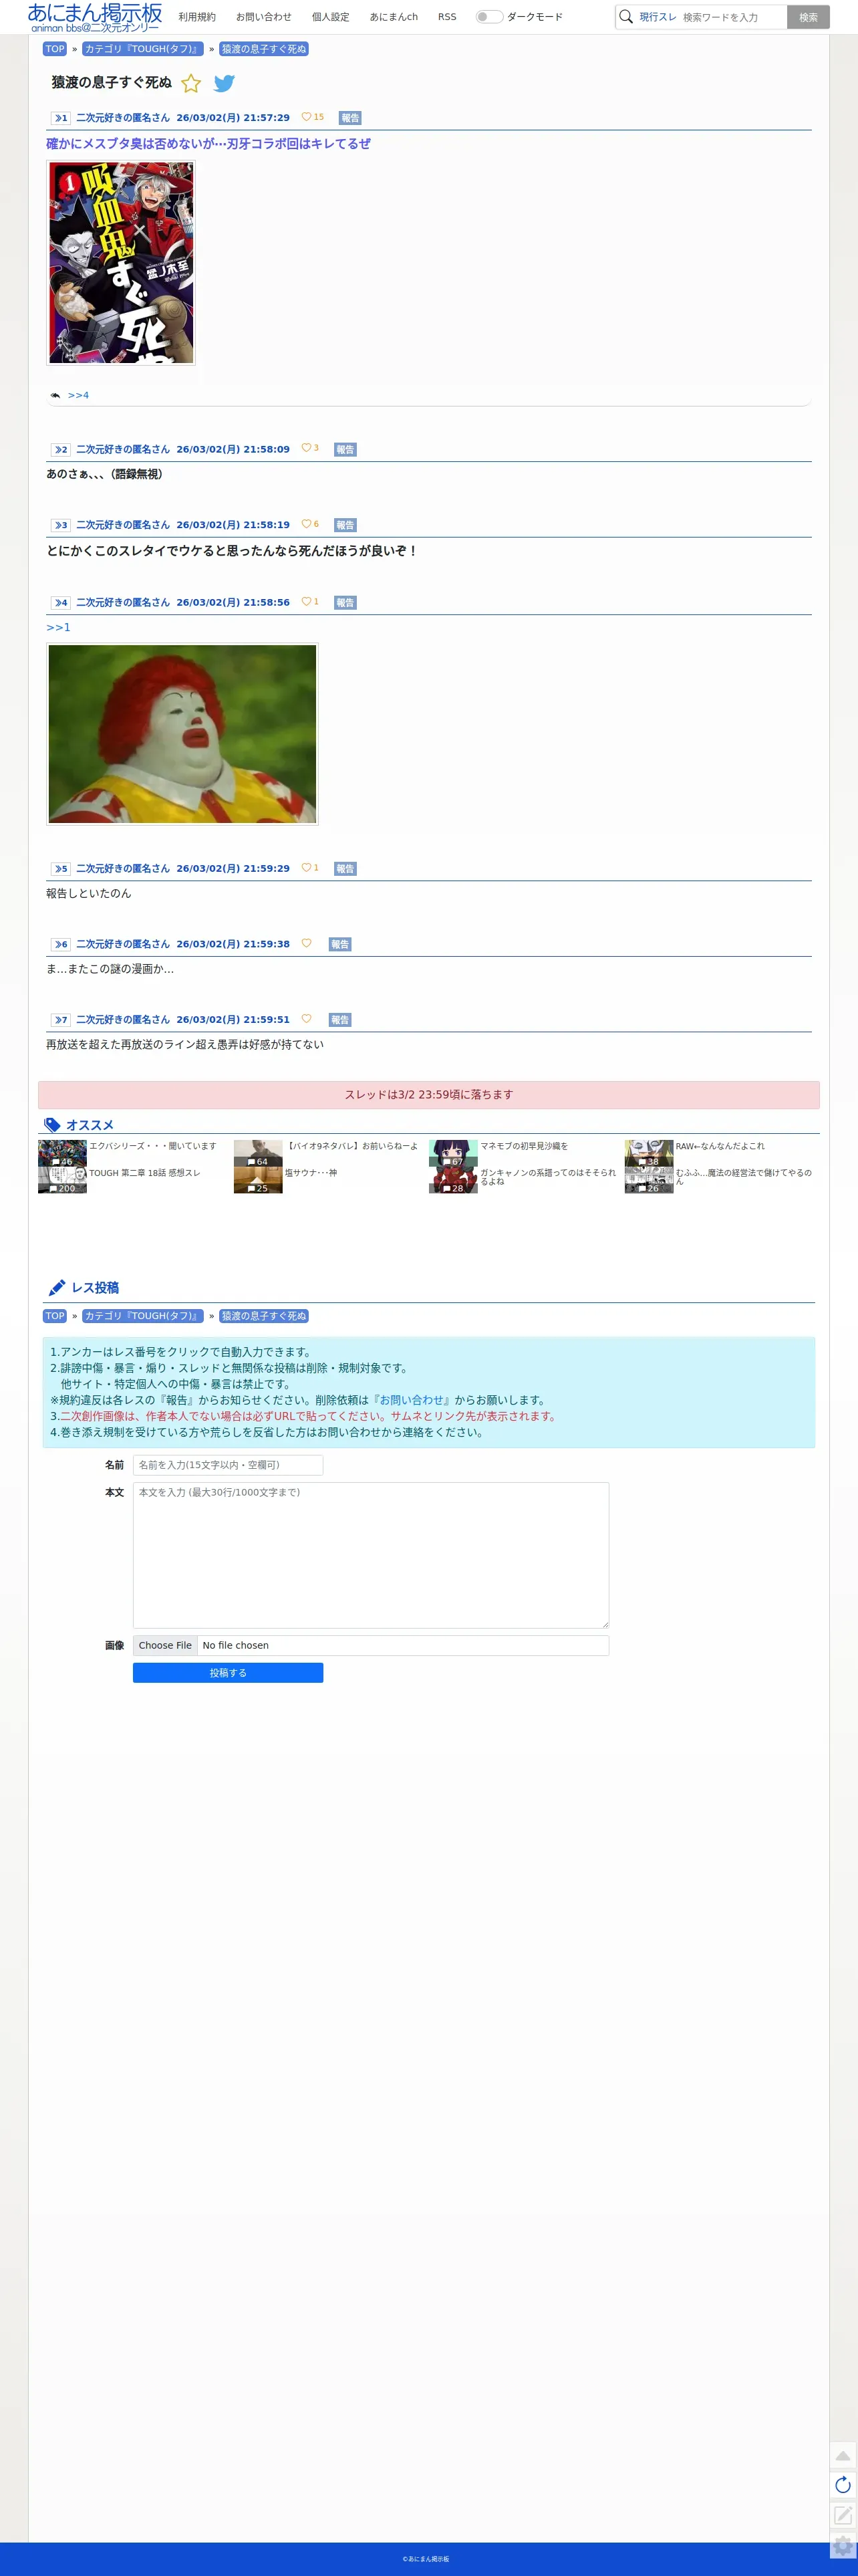The image size is (858, 2576).
Task: Click the pencil icon beside レス投稿 heading
Action: click(x=57, y=1288)
